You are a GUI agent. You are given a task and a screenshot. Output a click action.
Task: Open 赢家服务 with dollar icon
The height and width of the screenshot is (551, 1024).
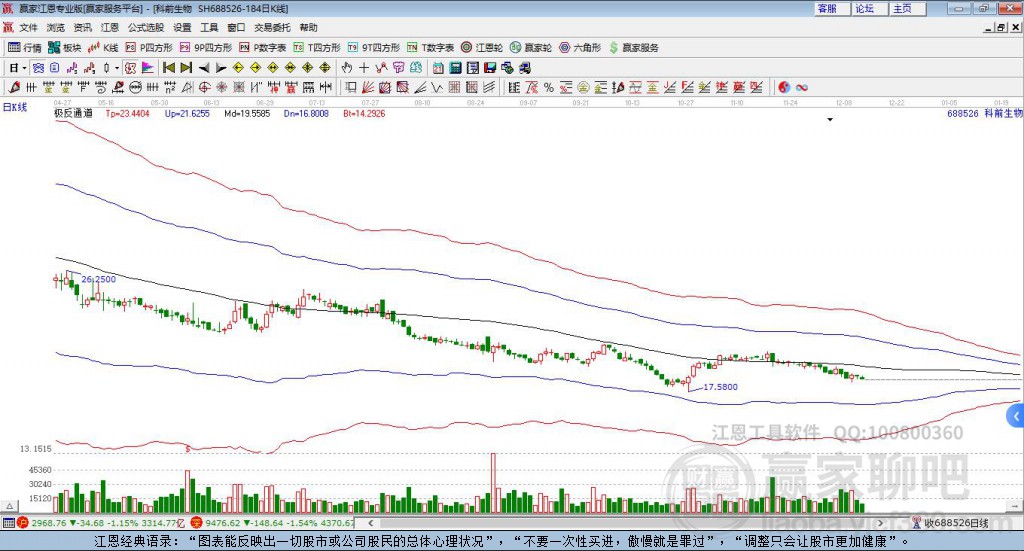(633, 48)
